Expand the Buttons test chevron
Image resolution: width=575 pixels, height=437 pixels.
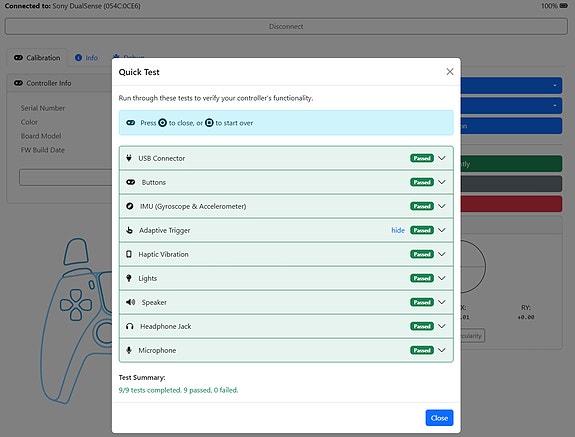point(442,182)
